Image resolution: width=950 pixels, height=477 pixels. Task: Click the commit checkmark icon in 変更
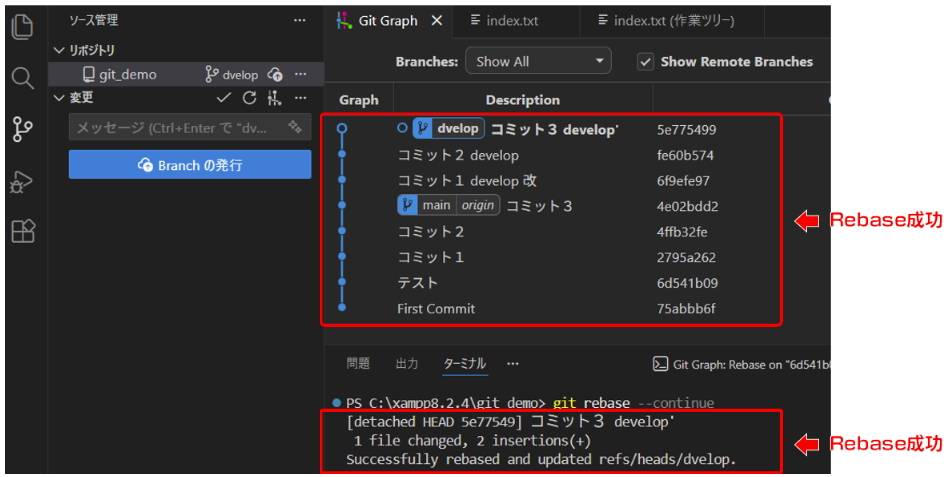[x=225, y=98]
